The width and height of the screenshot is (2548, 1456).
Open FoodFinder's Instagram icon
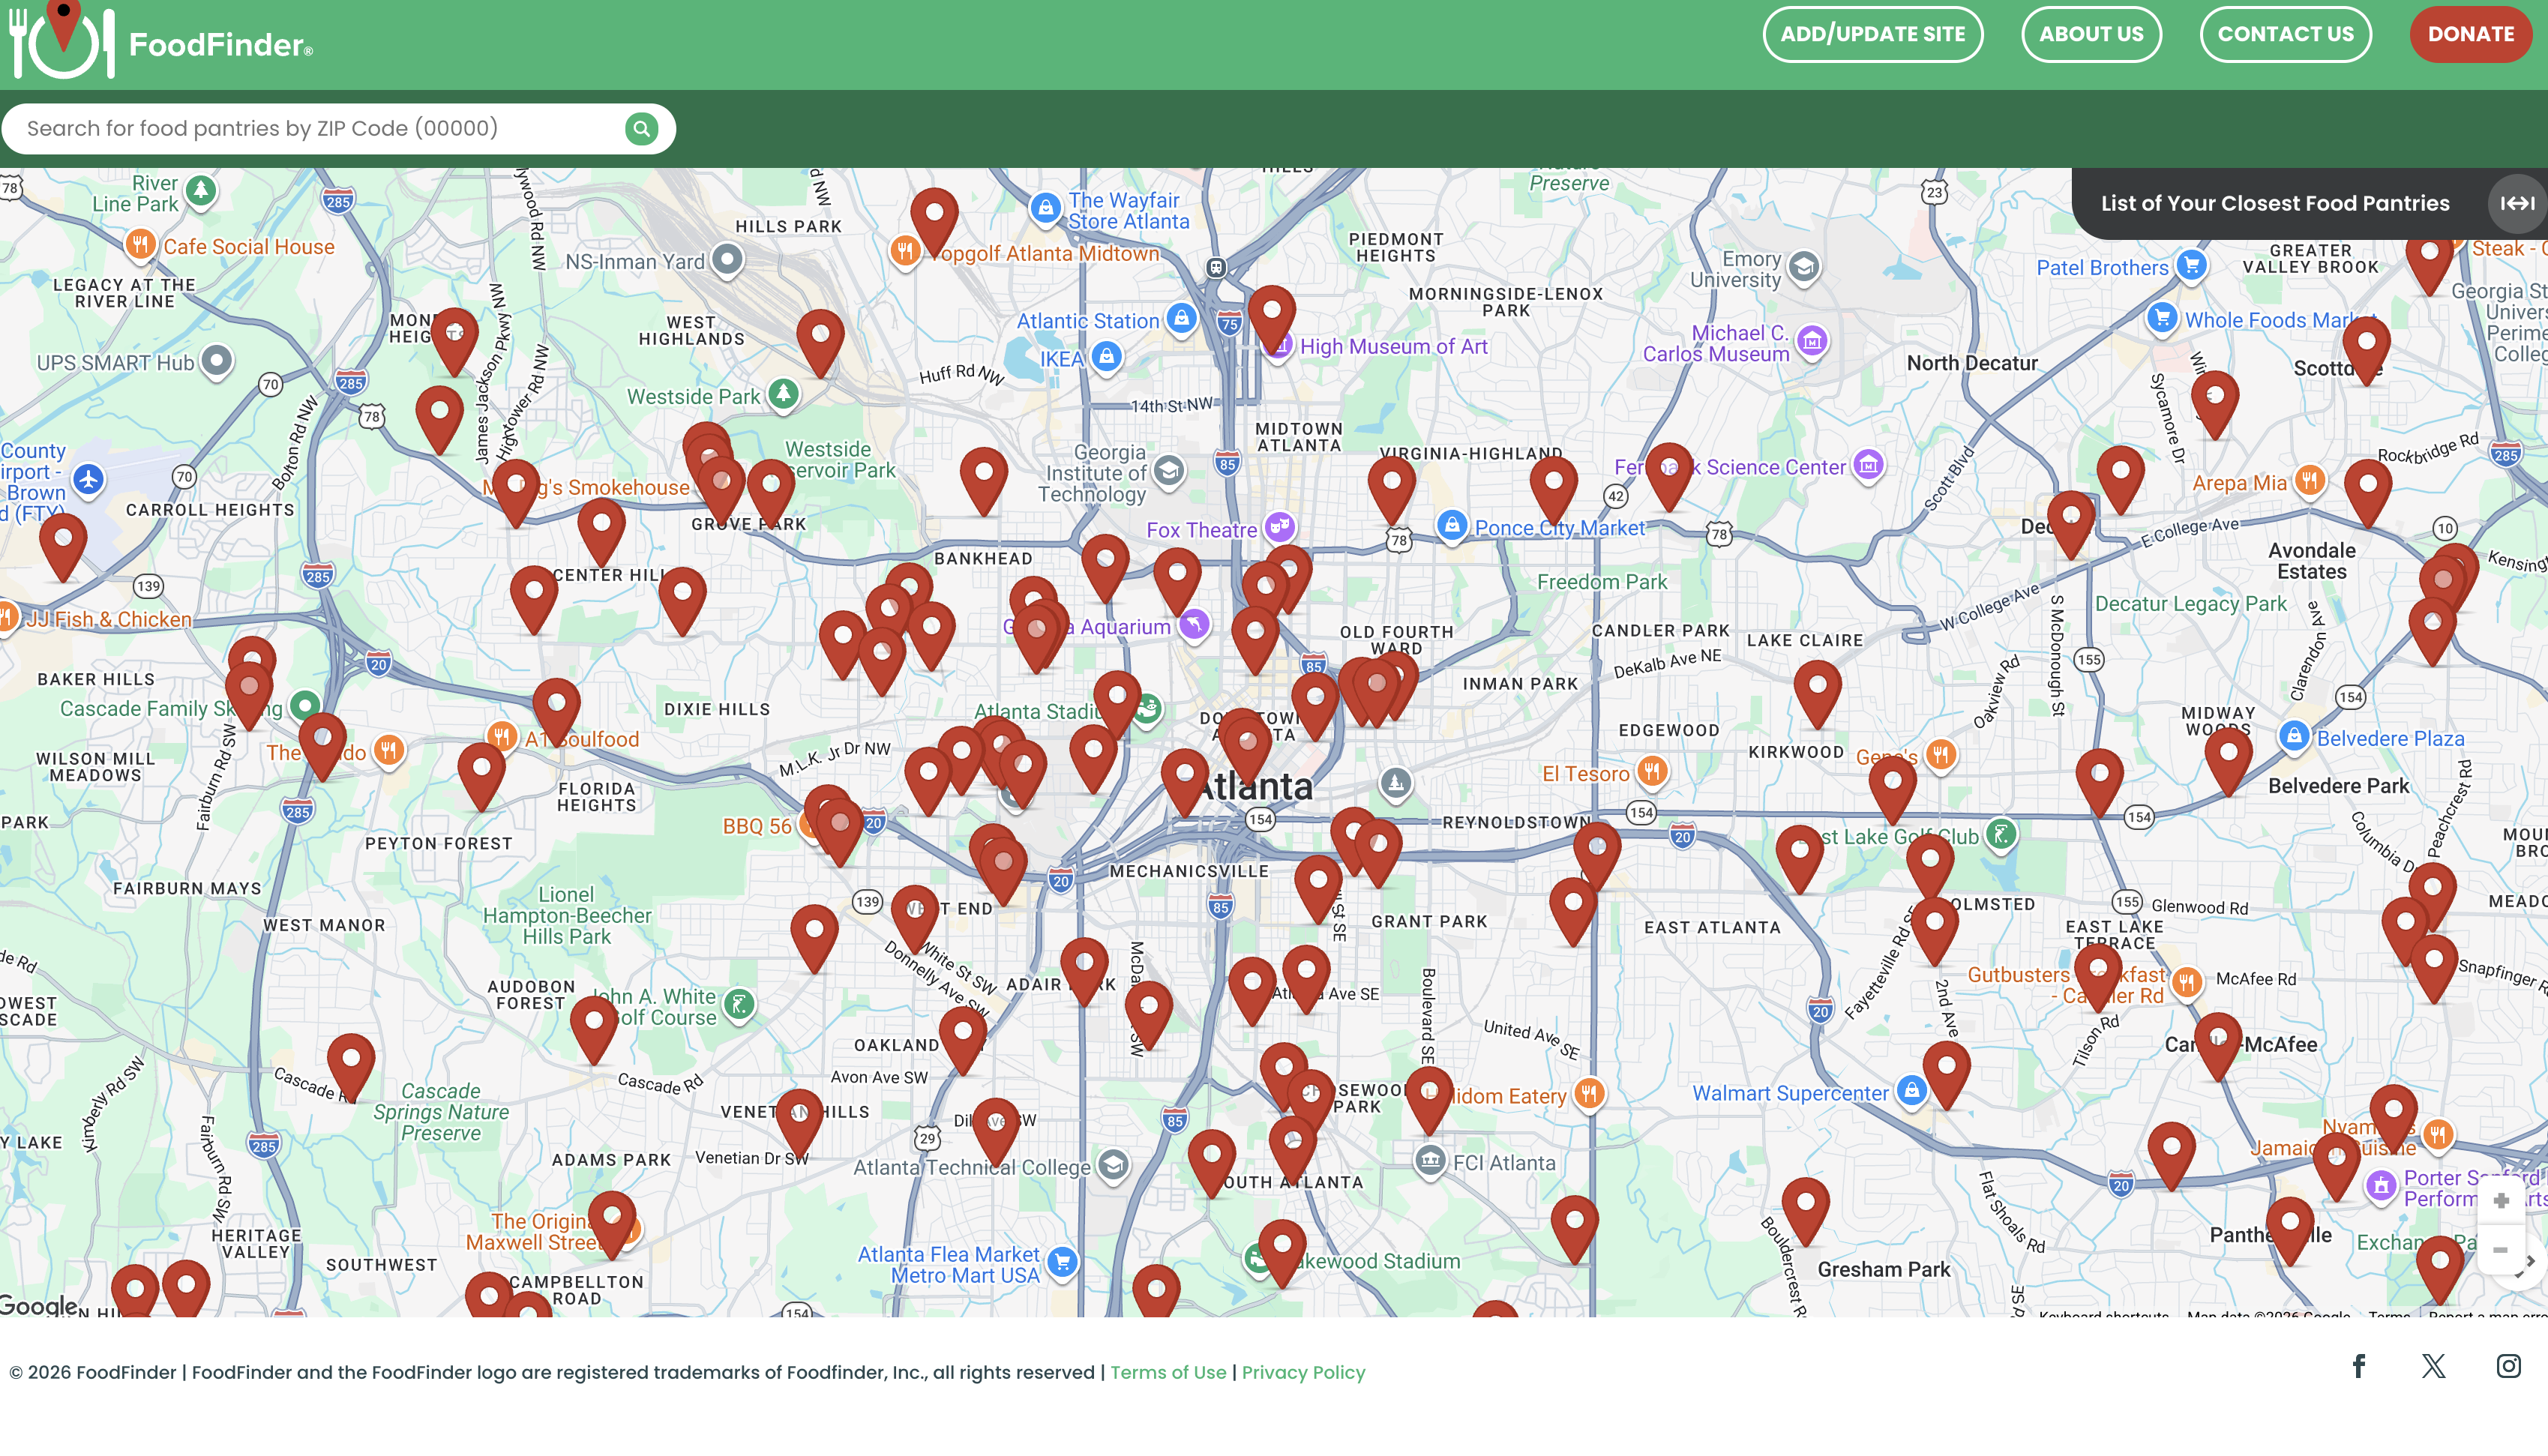pos(2509,1366)
